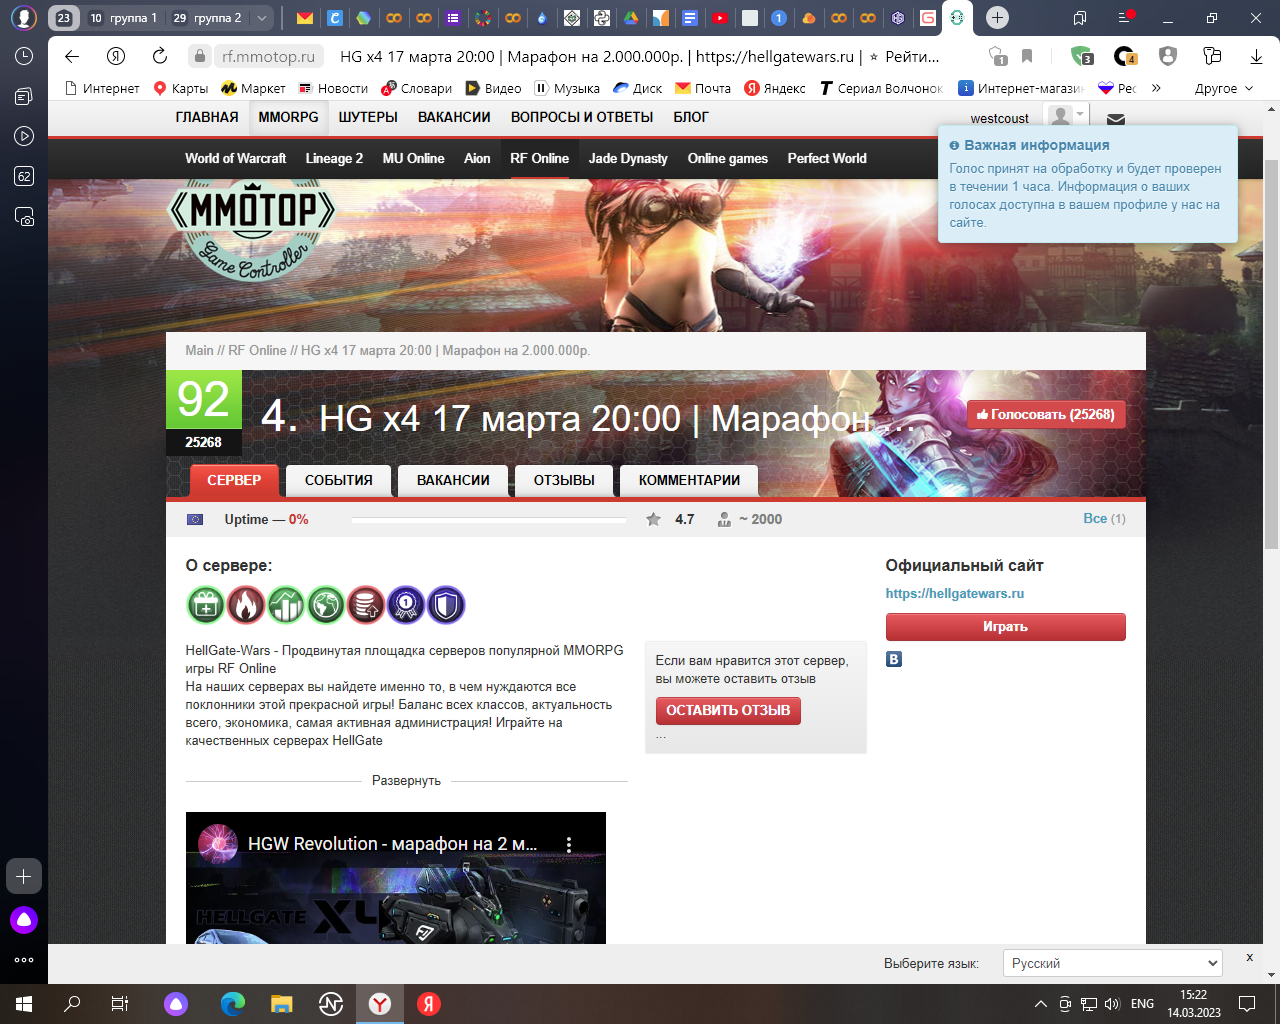Viewport: 1280px width, 1024px height.
Task: Open the messages envelope icon in site header
Action: point(1116,119)
